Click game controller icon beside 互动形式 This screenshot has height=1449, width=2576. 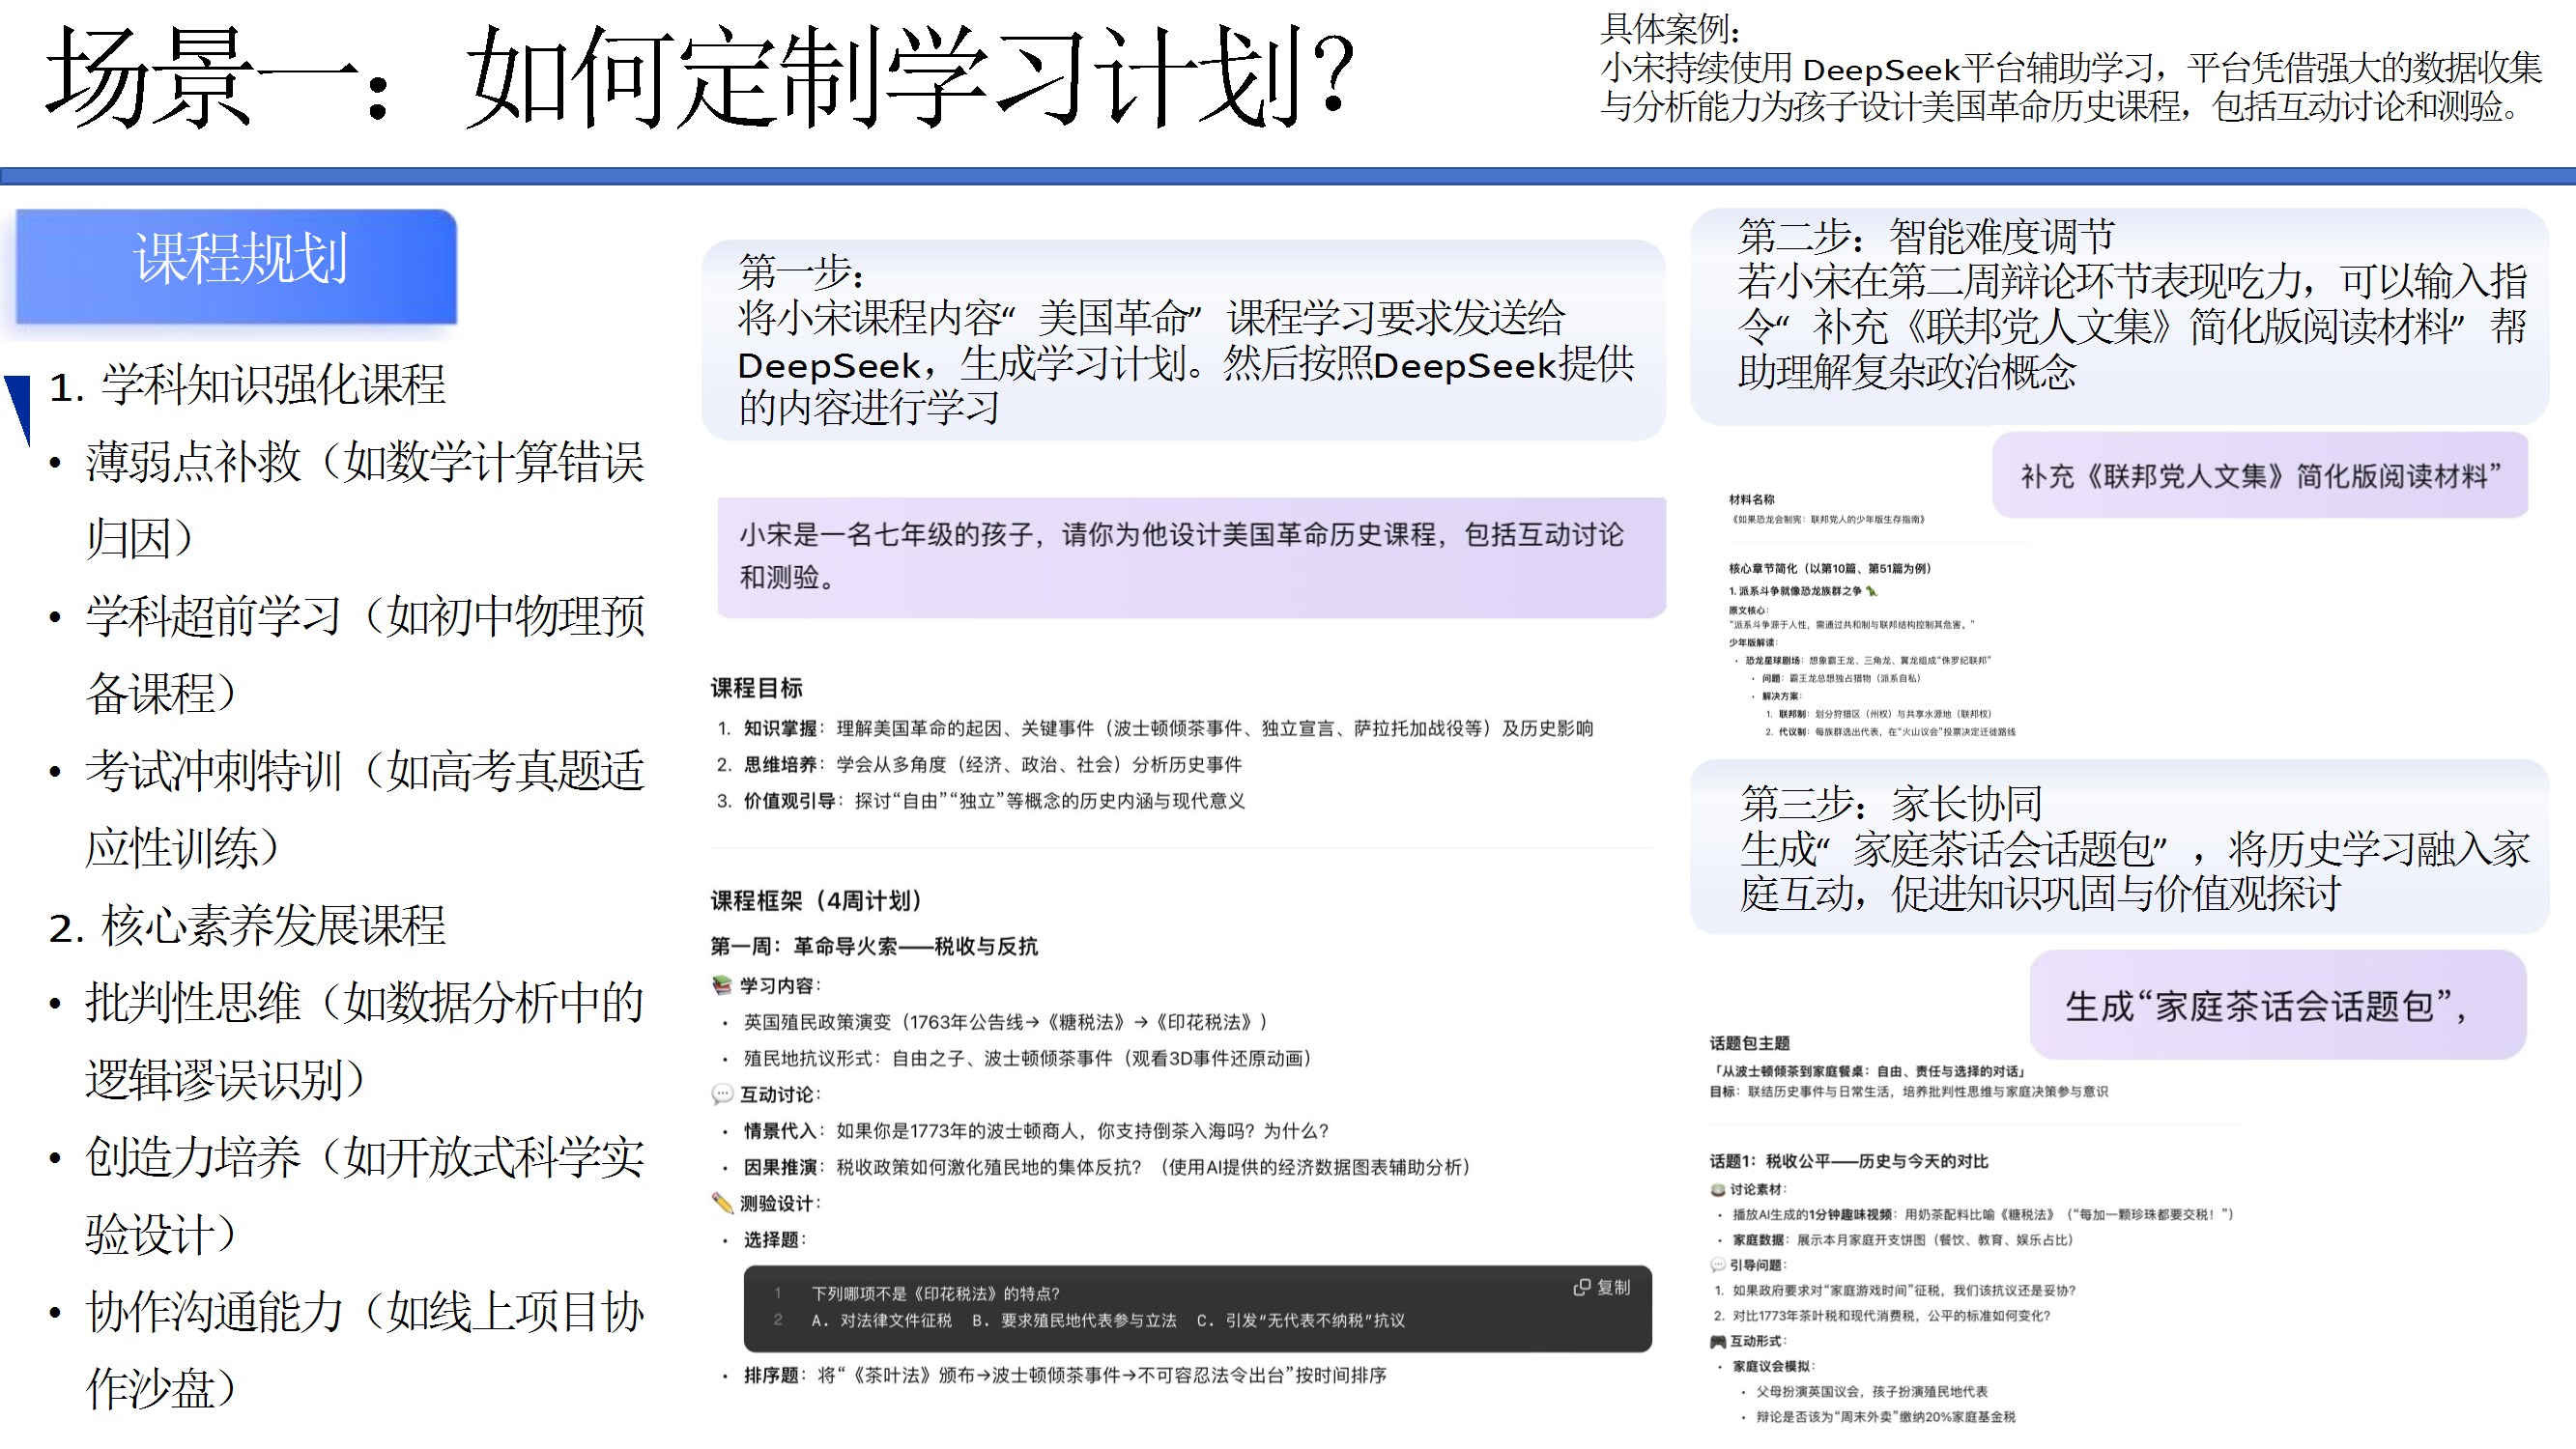tap(1718, 1341)
